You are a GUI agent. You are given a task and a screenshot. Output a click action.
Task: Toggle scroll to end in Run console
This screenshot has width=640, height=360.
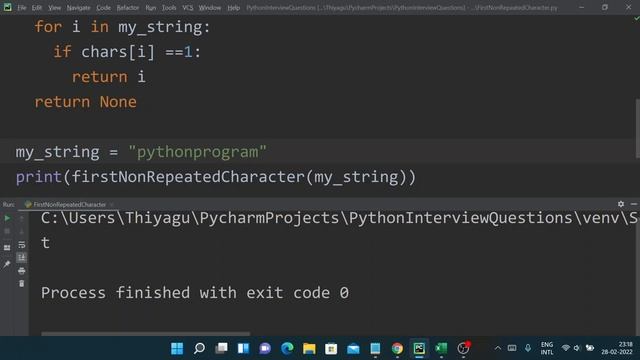[22, 257]
